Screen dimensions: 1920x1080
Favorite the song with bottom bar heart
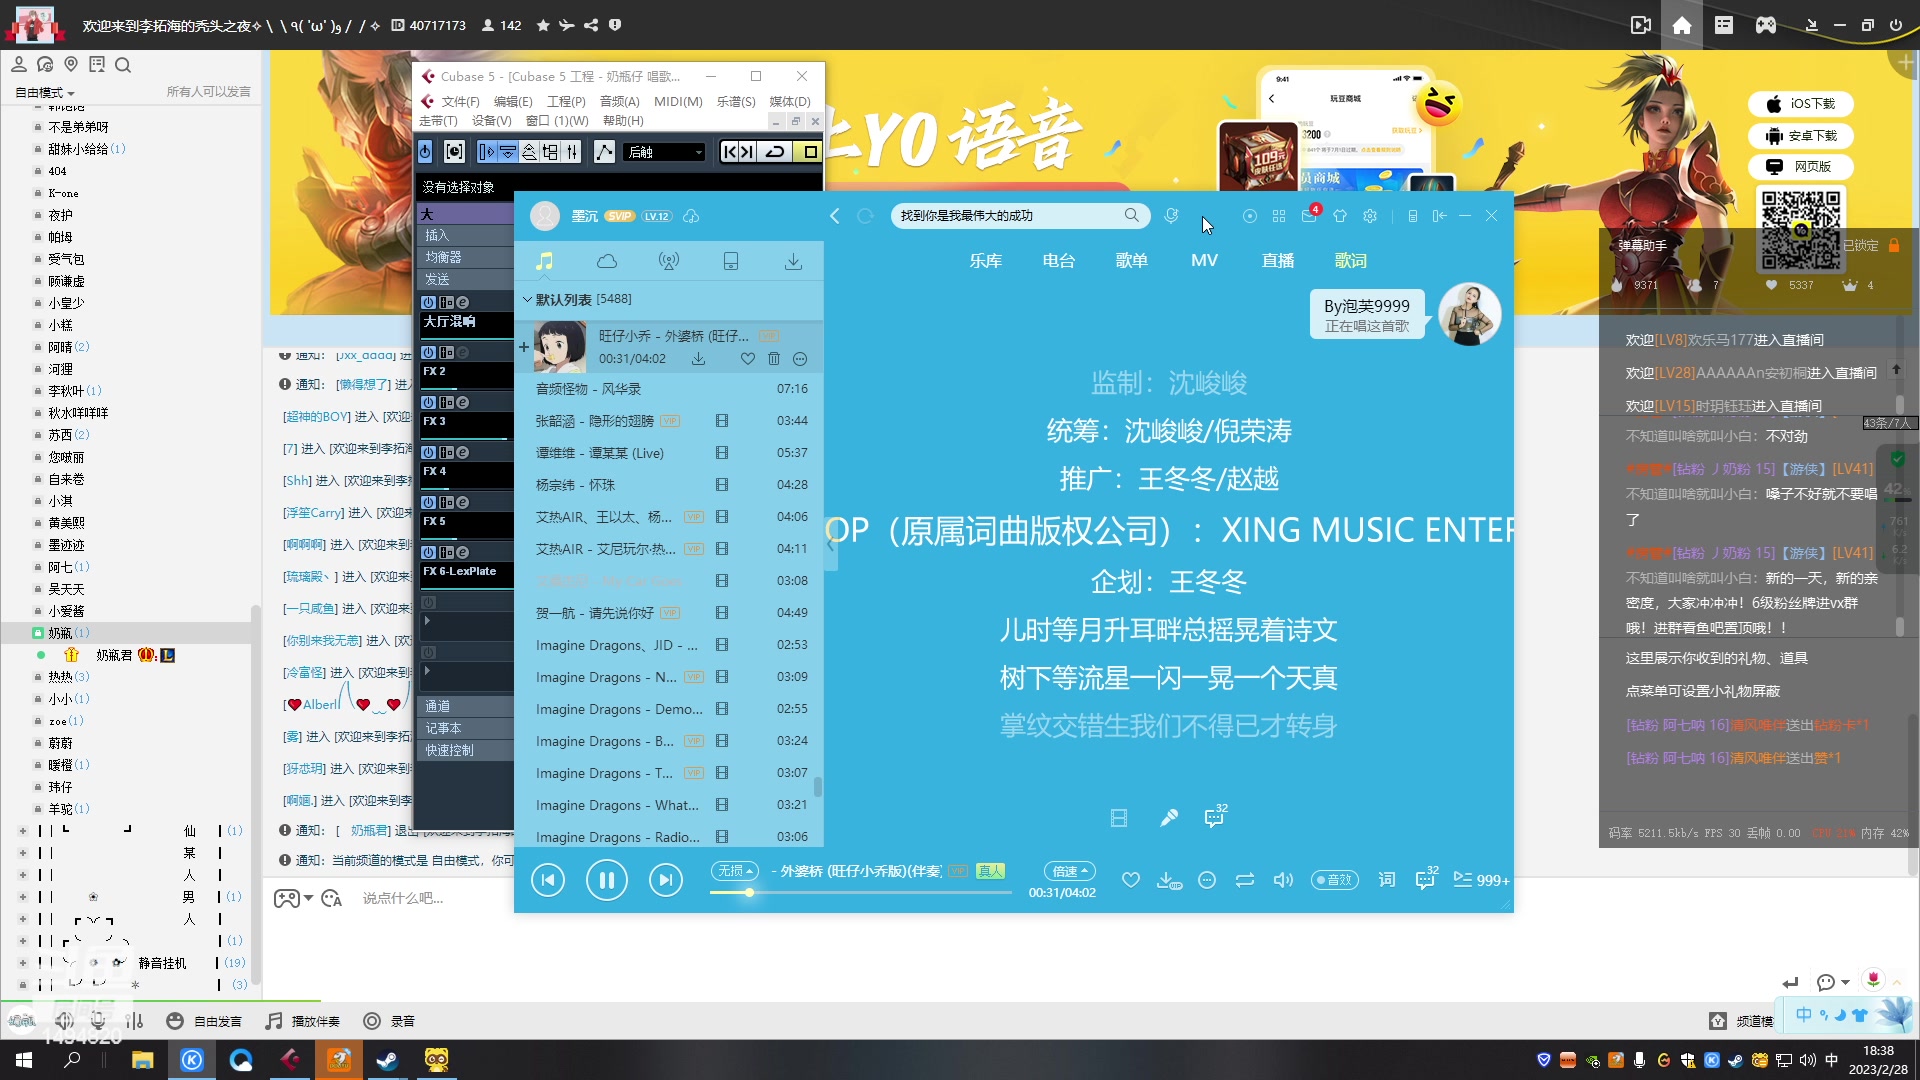1130,880
